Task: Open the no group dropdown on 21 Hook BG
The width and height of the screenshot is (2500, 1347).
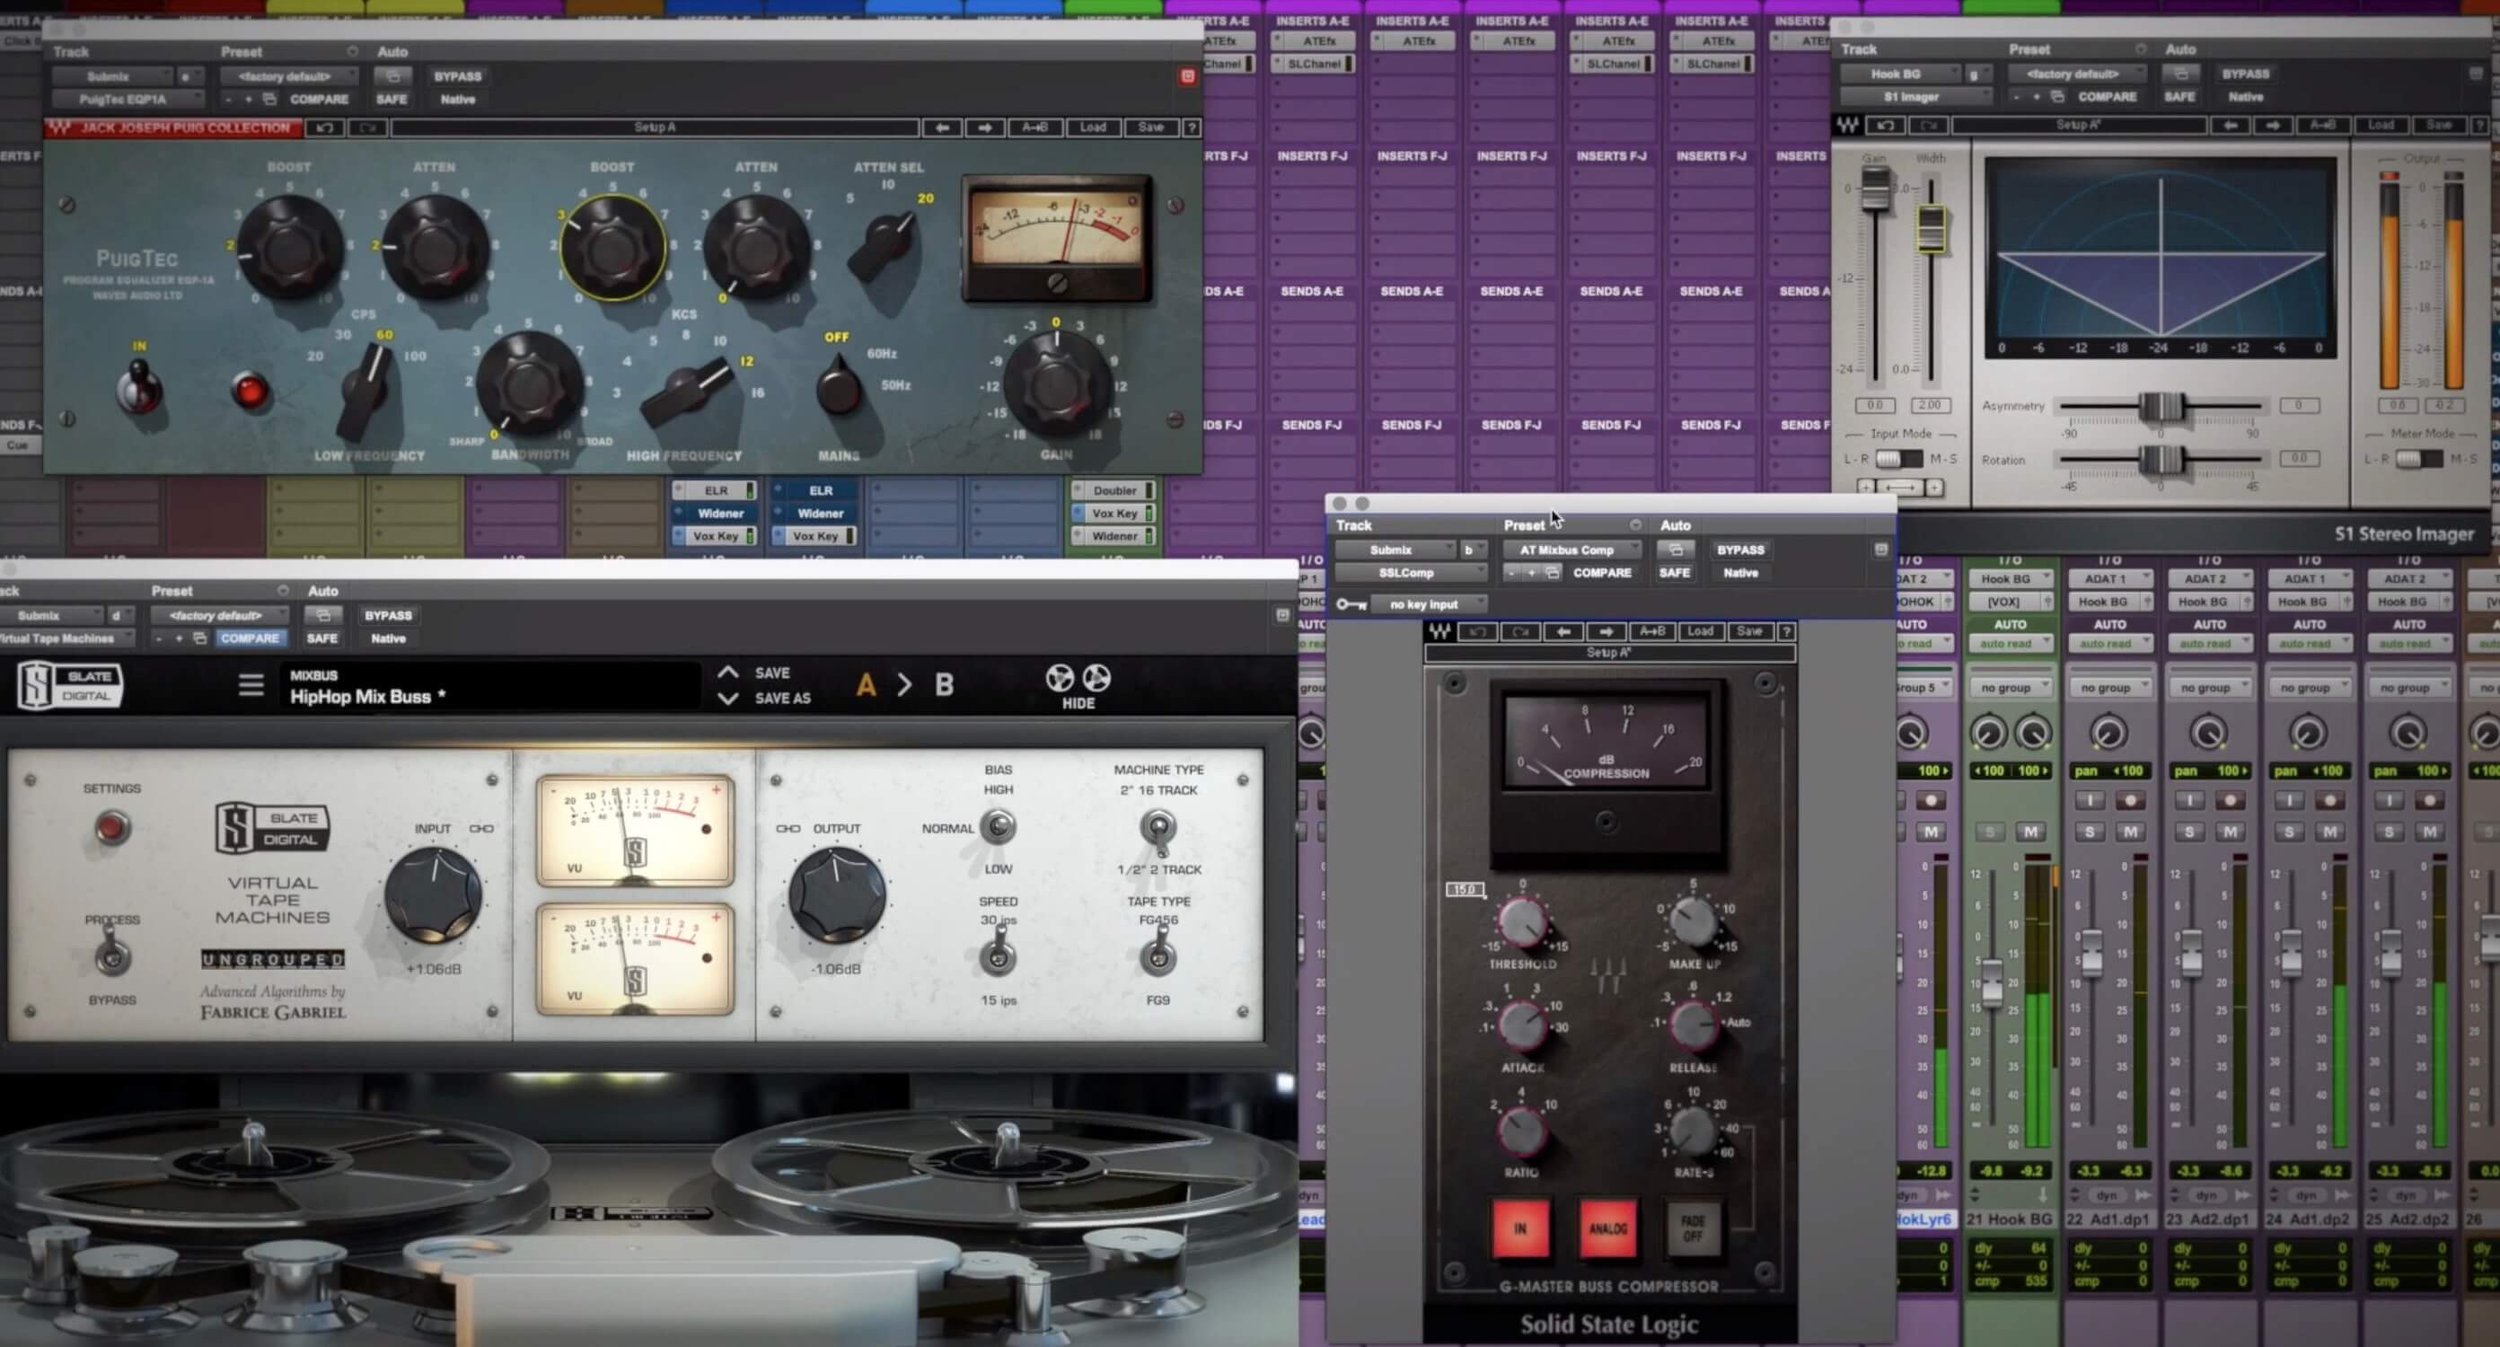Action: click(2011, 688)
